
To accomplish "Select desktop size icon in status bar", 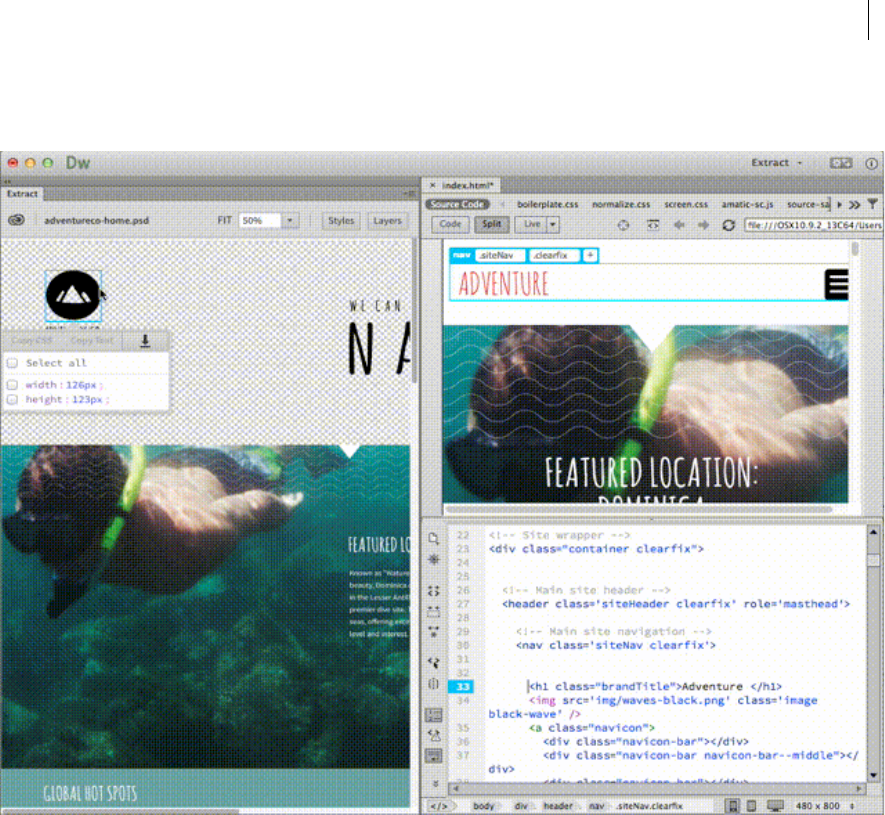I will coord(775,806).
